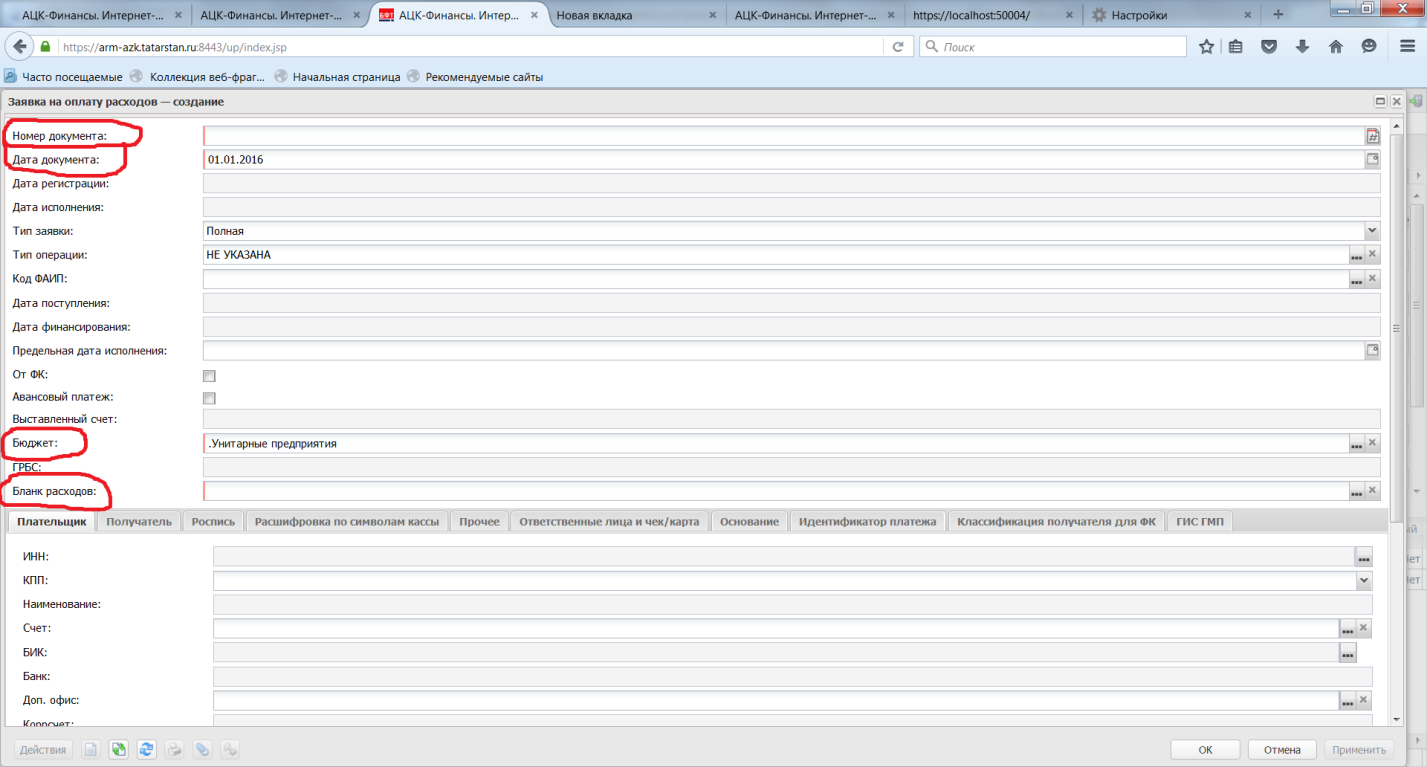Clear the Бюджет field with X icon
This screenshot has height=767, width=1427.
click(x=1372, y=443)
